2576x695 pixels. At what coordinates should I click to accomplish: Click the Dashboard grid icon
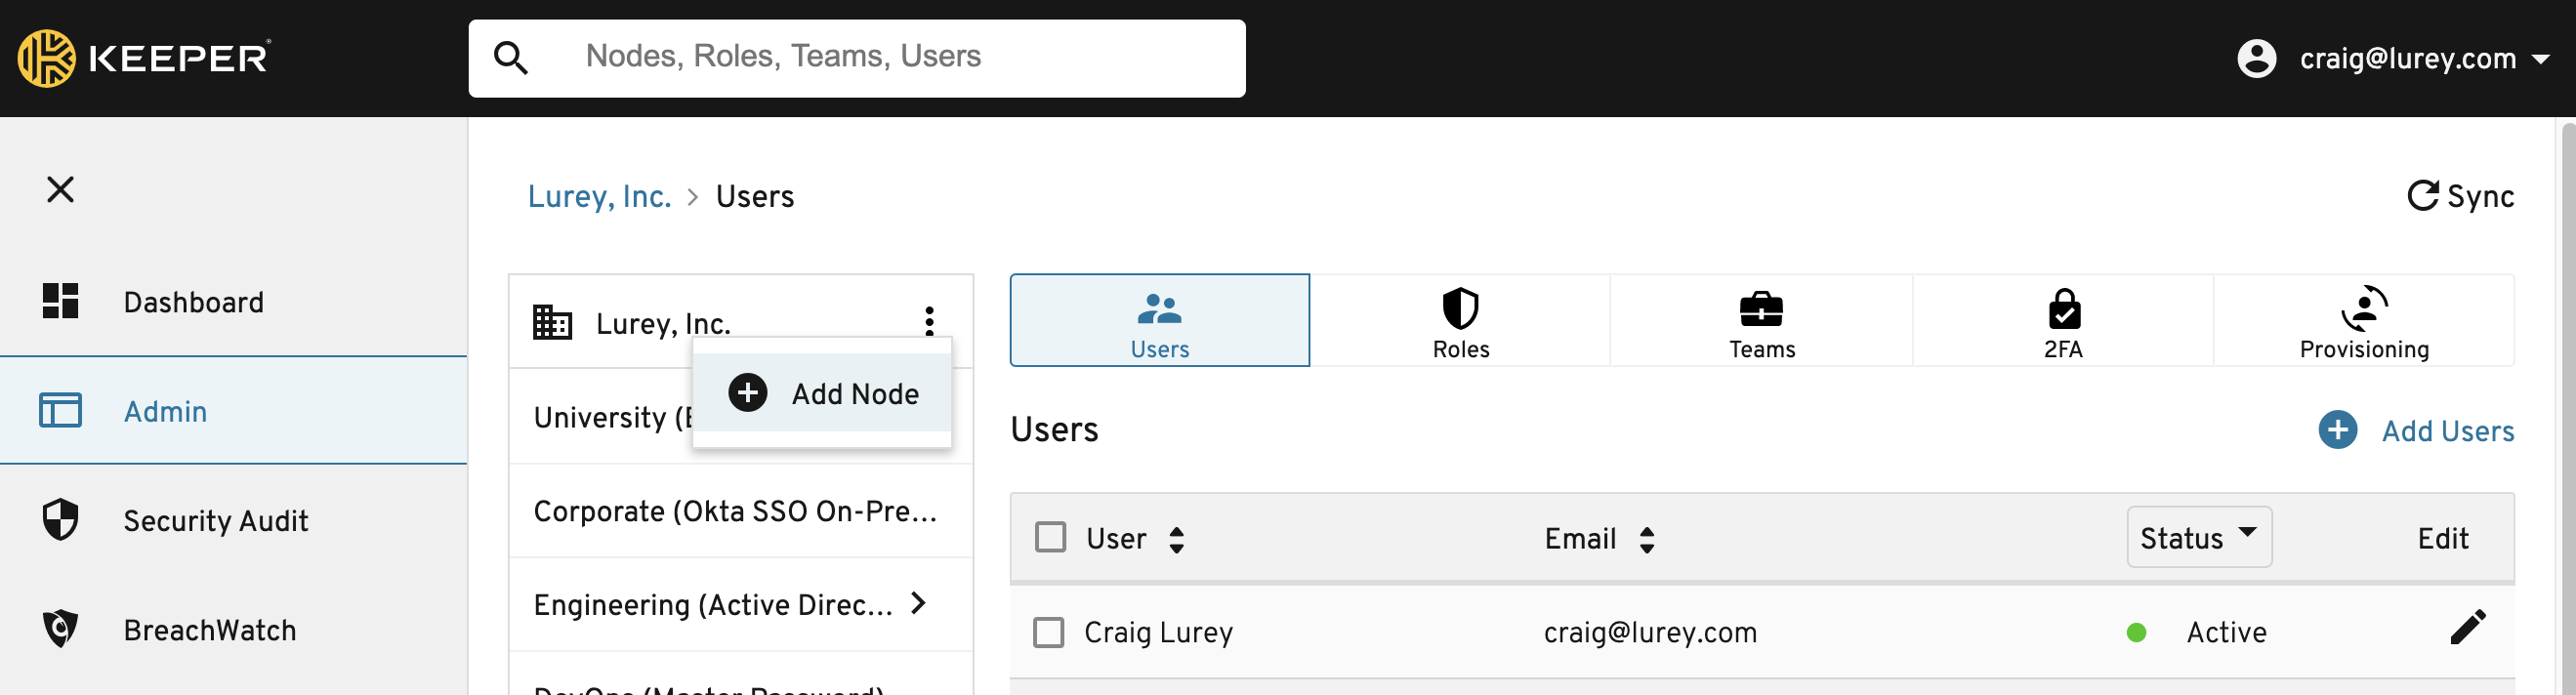tap(60, 301)
